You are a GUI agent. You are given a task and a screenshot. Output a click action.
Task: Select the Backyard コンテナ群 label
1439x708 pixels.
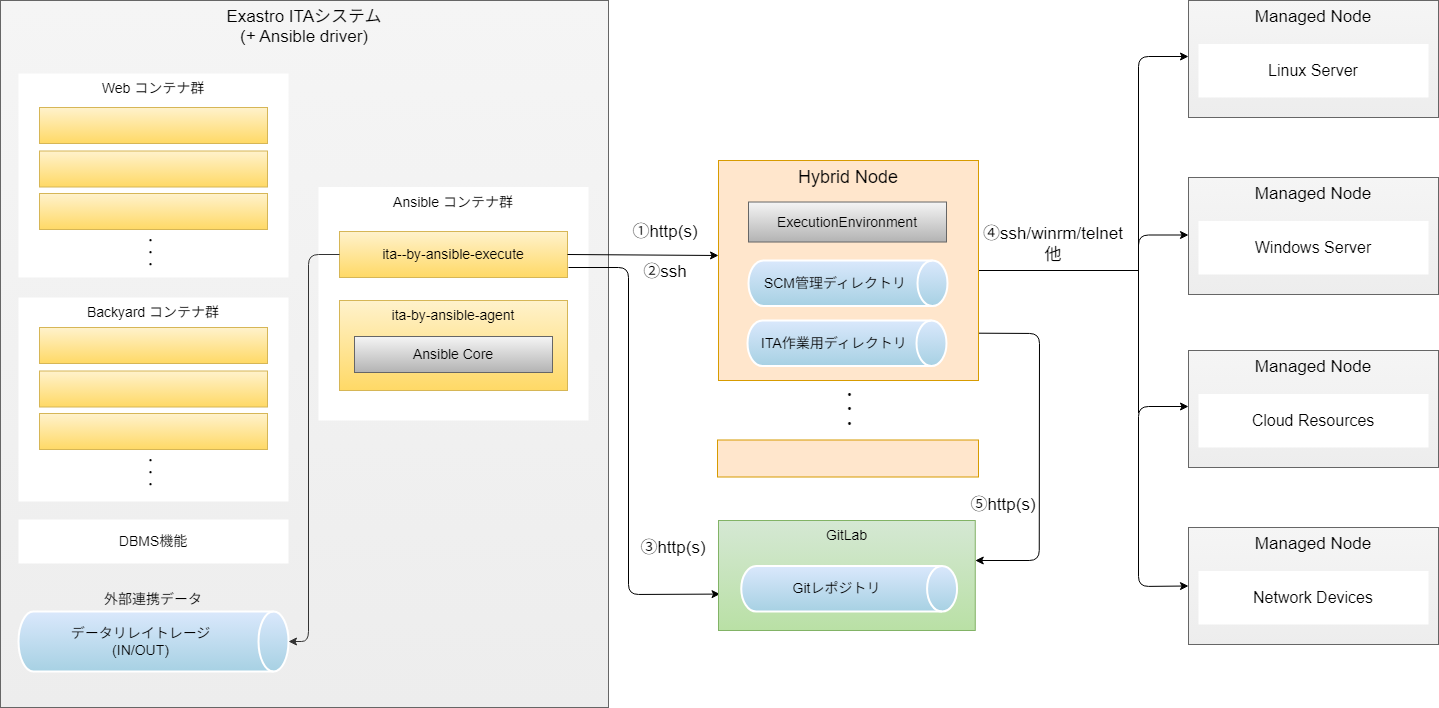[153, 312]
